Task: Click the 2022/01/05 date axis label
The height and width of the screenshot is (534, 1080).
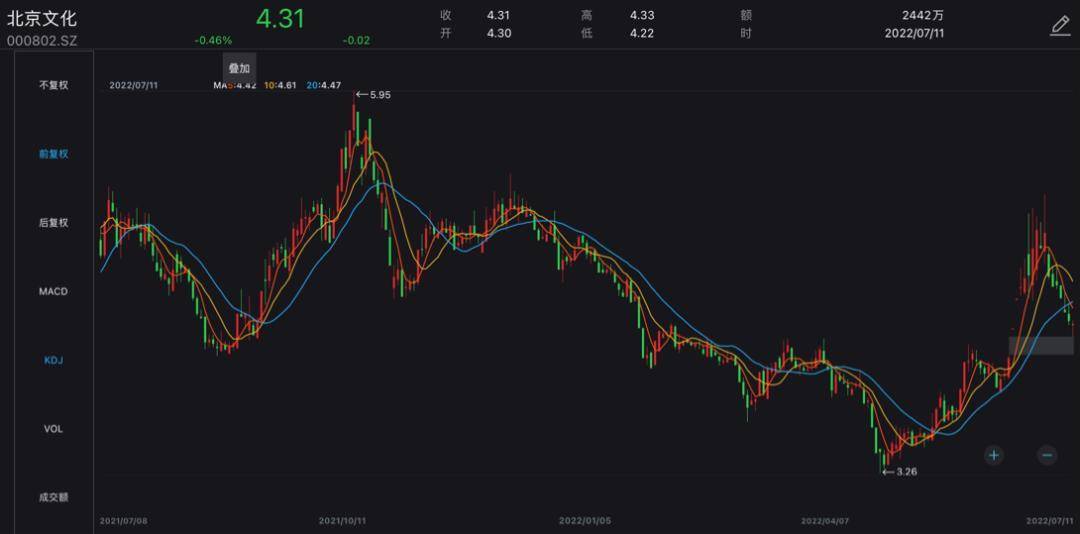Action: coord(585,521)
